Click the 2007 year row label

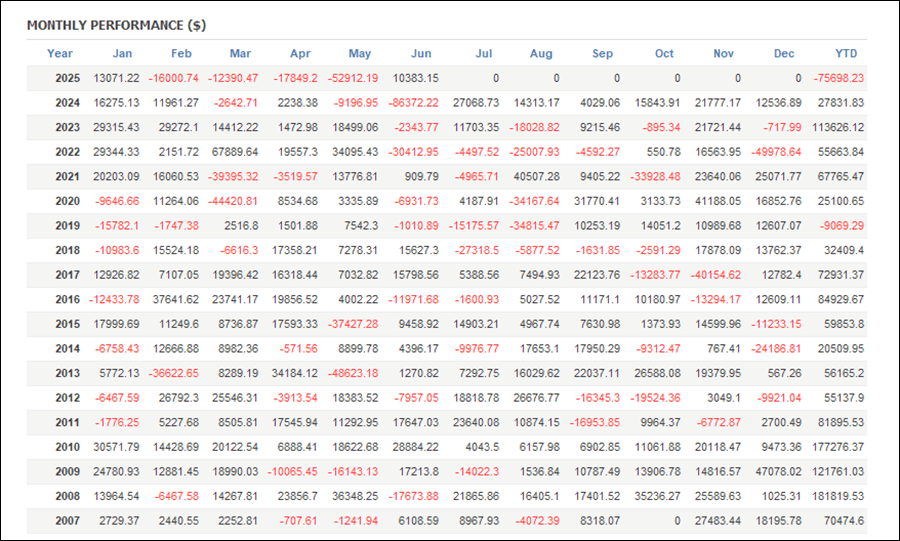point(68,521)
